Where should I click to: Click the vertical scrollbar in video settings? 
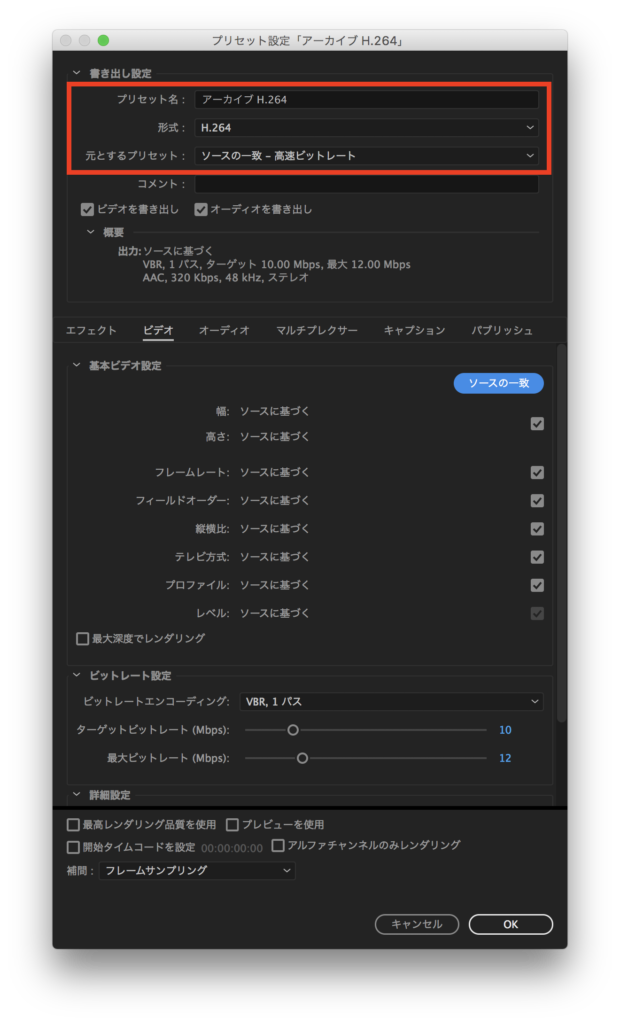tap(562, 532)
